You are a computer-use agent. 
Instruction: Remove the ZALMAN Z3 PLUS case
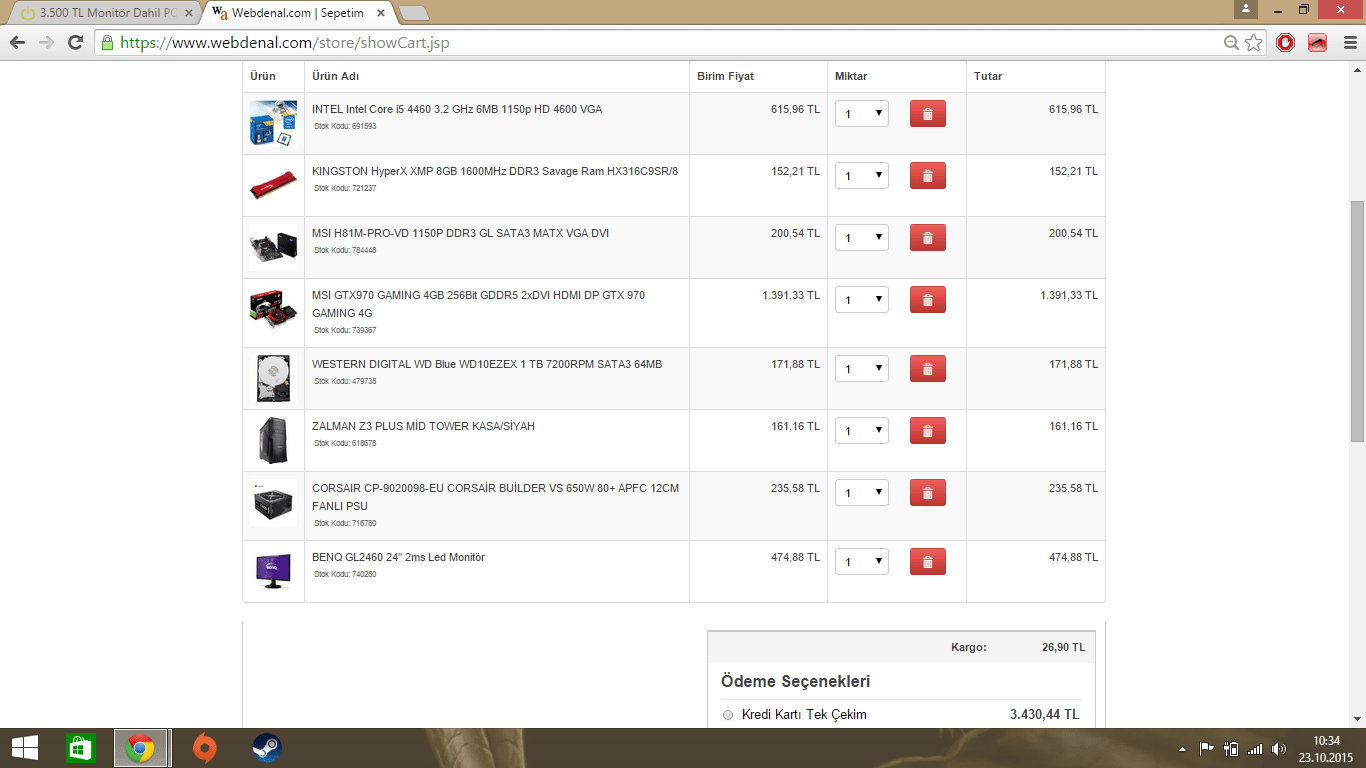[x=927, y=431]
